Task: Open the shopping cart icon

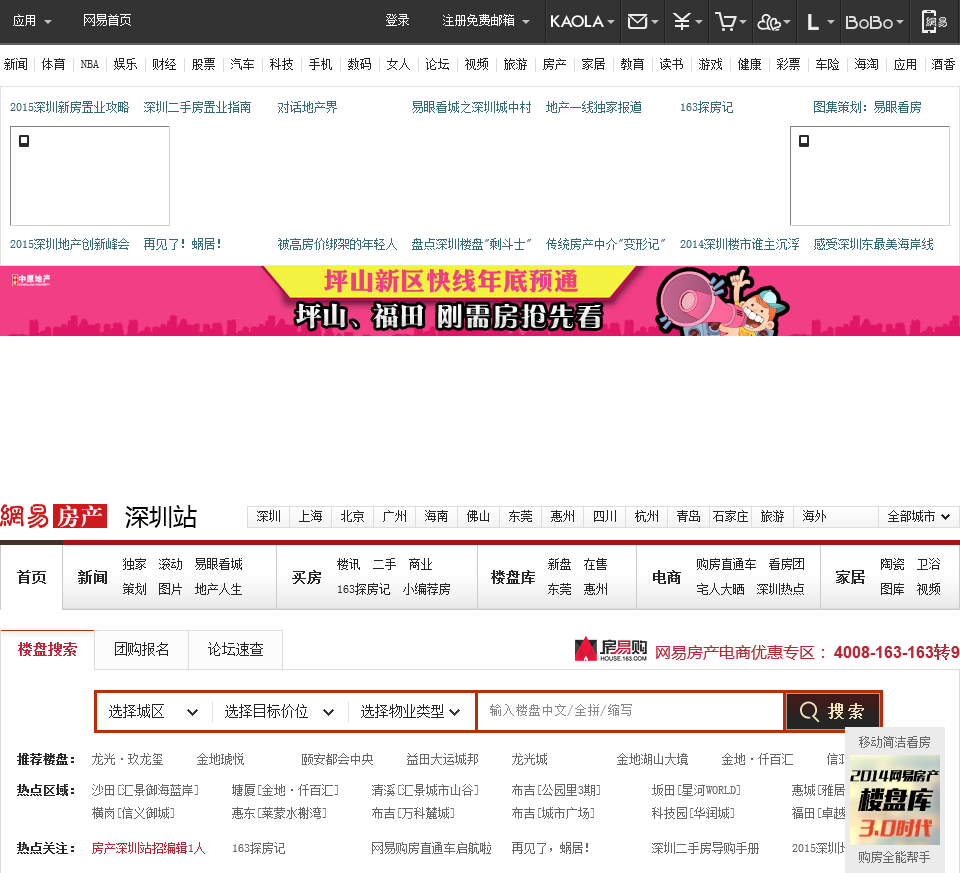Action: coord(726,21)
